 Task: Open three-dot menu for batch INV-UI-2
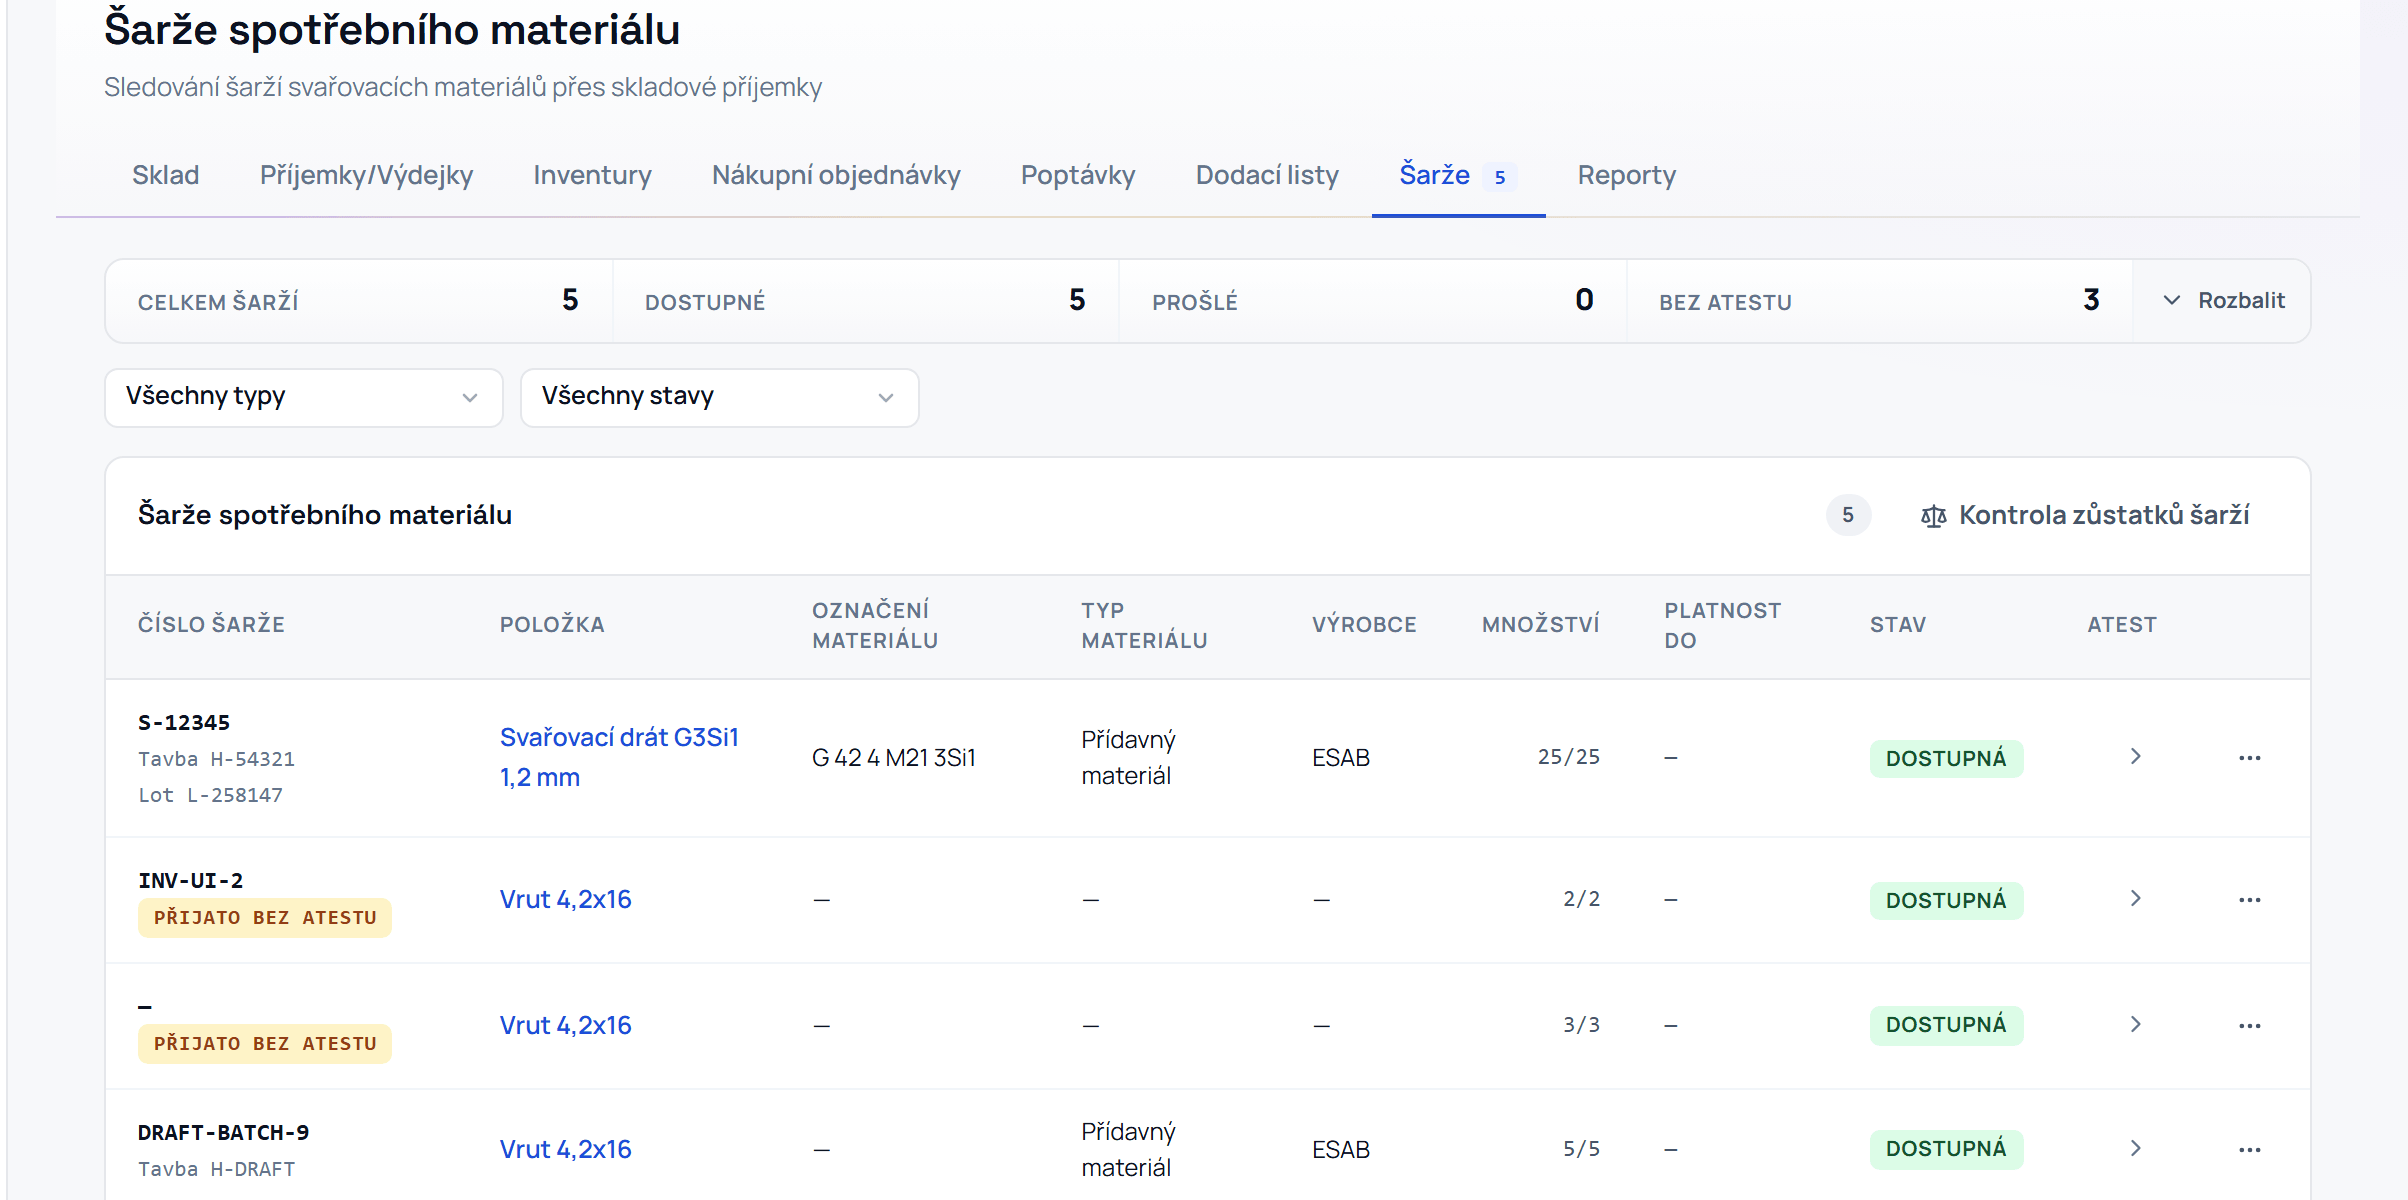pyautogui.click(x=2249, y=900)
